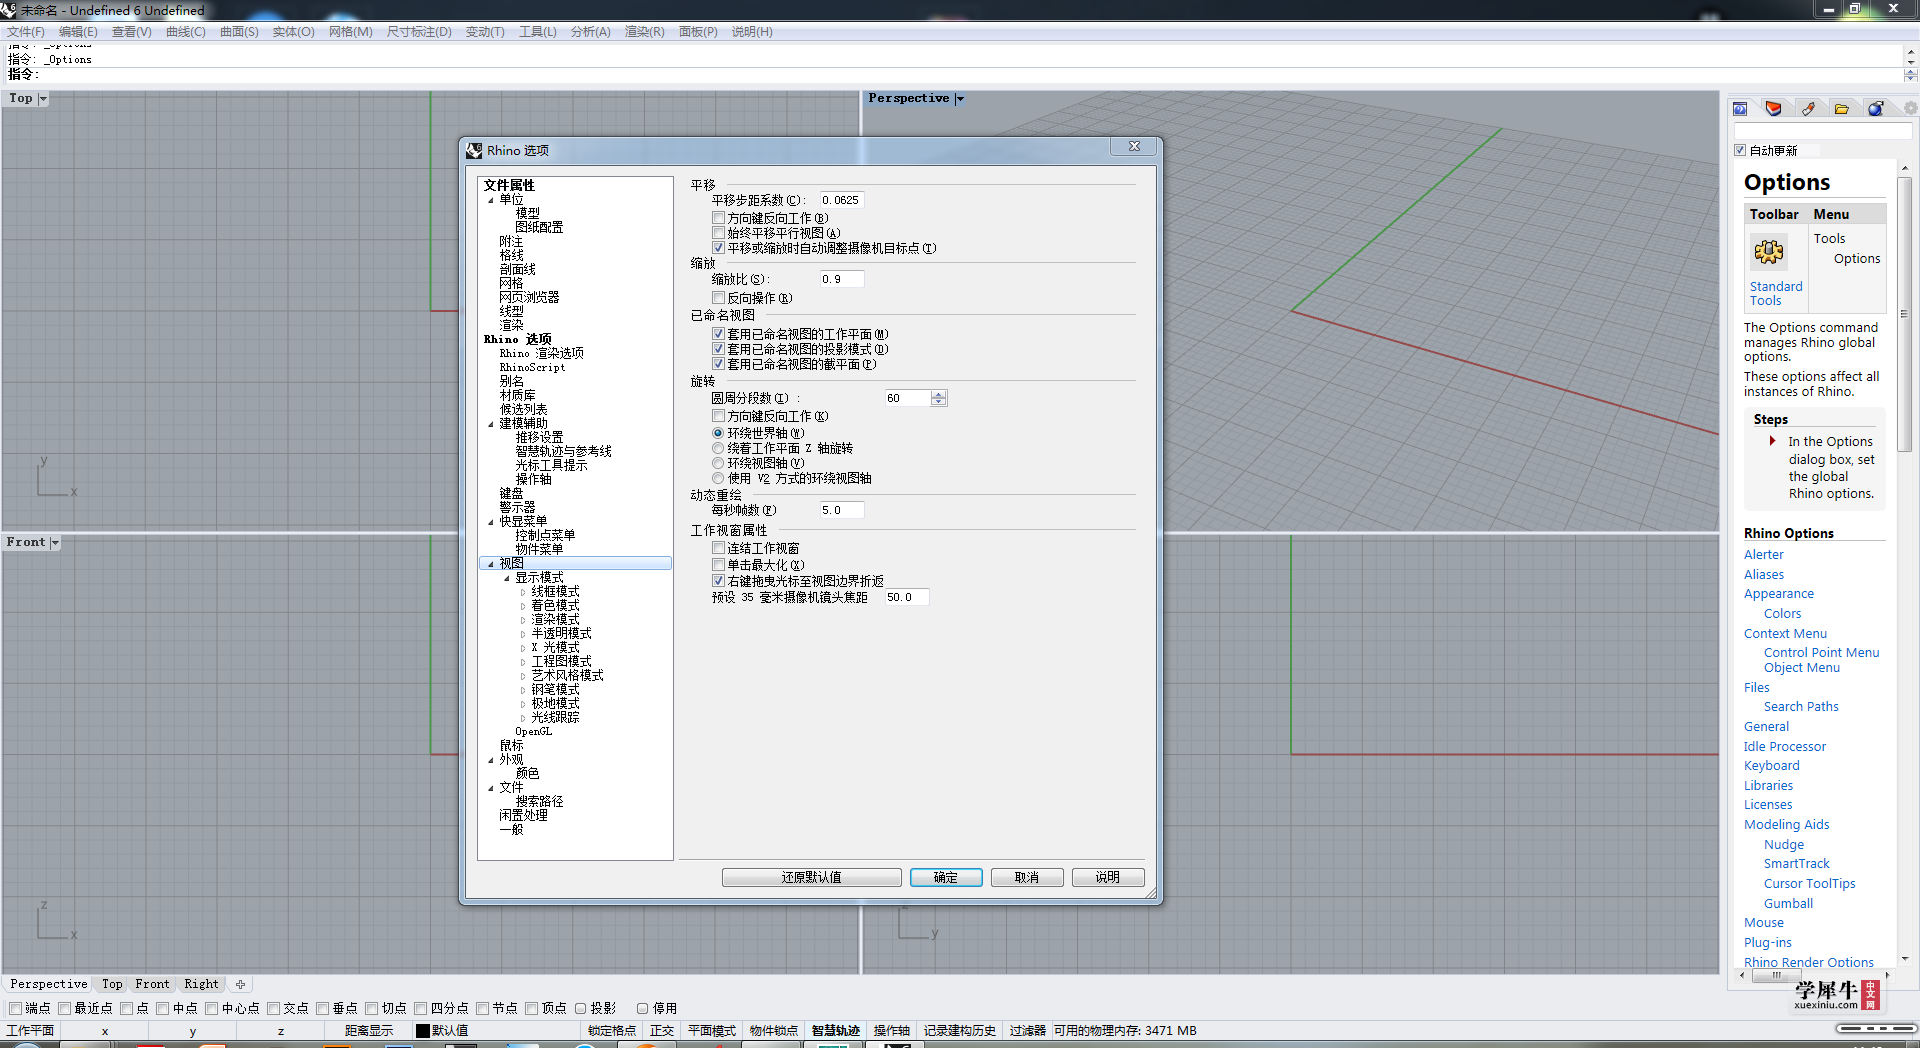Image resolution: width=1920 pixels, height=1048 pixels.
Task: Select 鼠标 in options tree
Action: pyautogui.click(x=511, y=746)
